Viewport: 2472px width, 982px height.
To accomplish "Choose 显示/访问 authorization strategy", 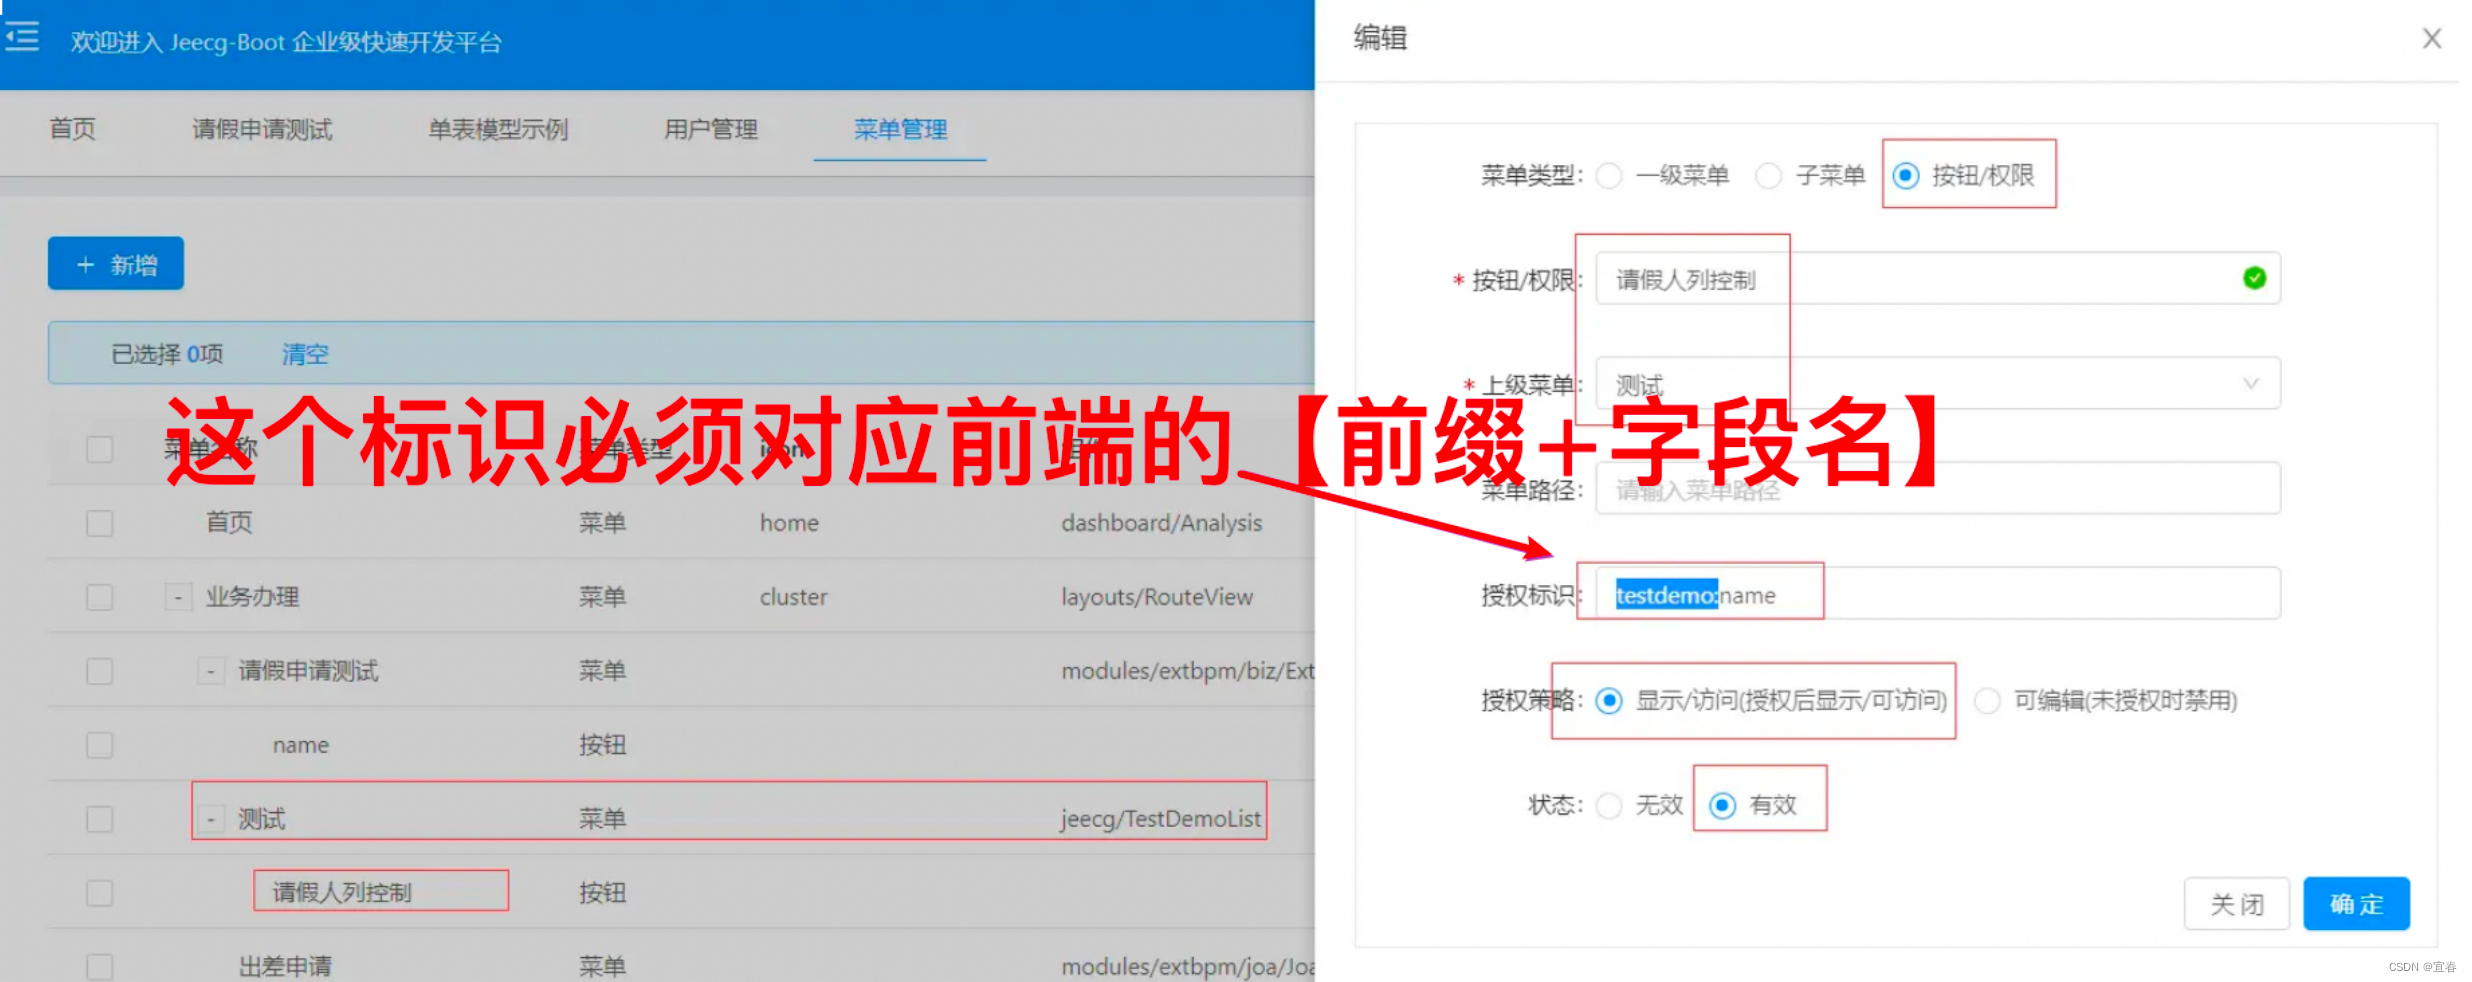I will [1609, 701].
